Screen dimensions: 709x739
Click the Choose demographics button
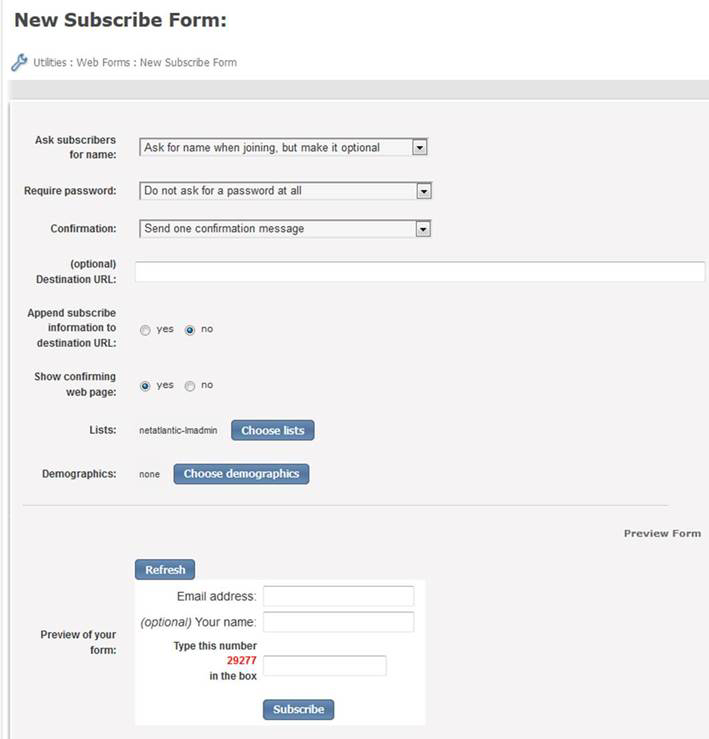coord(241,474)
